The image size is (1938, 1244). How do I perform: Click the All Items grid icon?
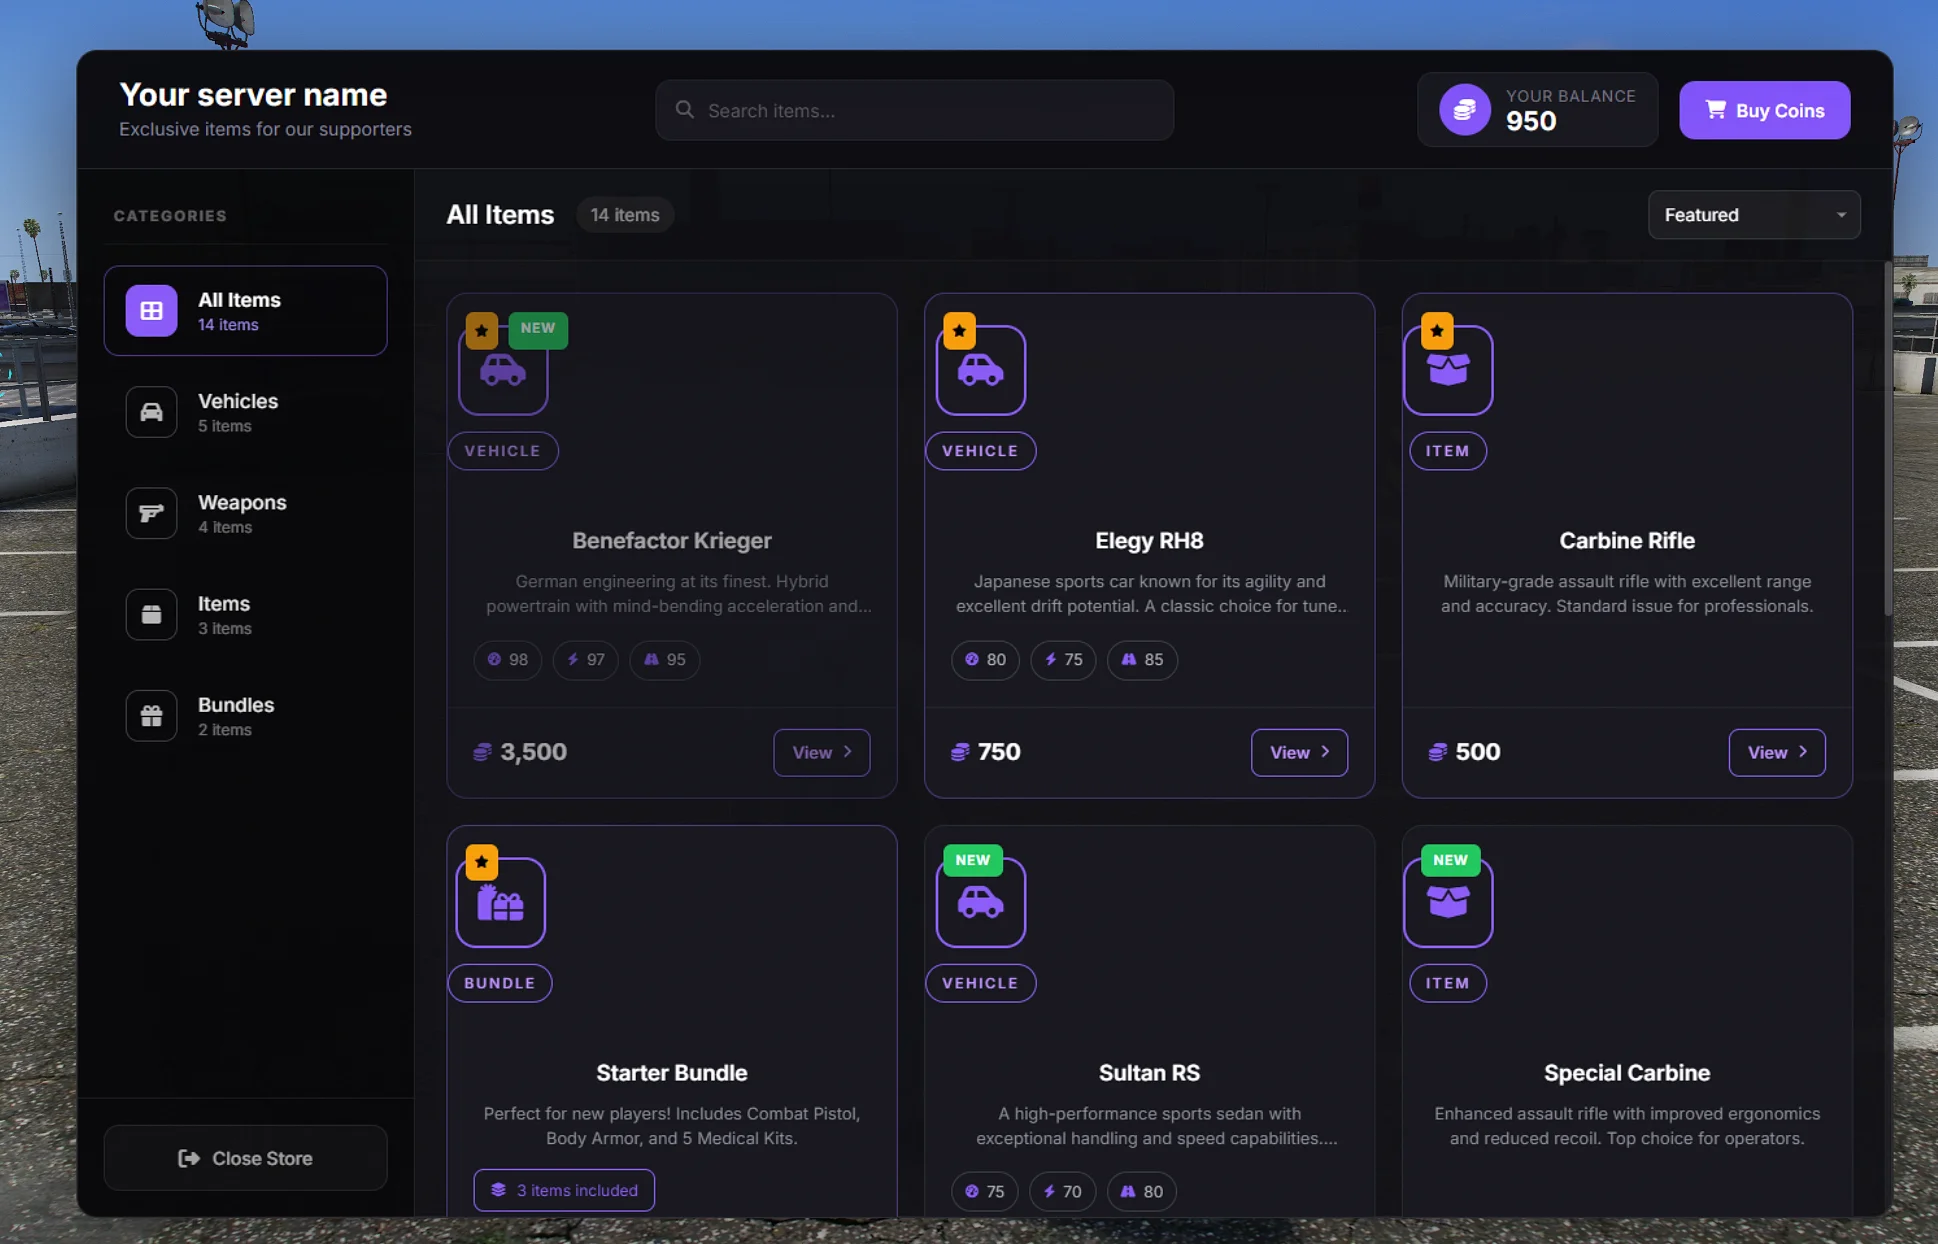[x=151, y=310]
